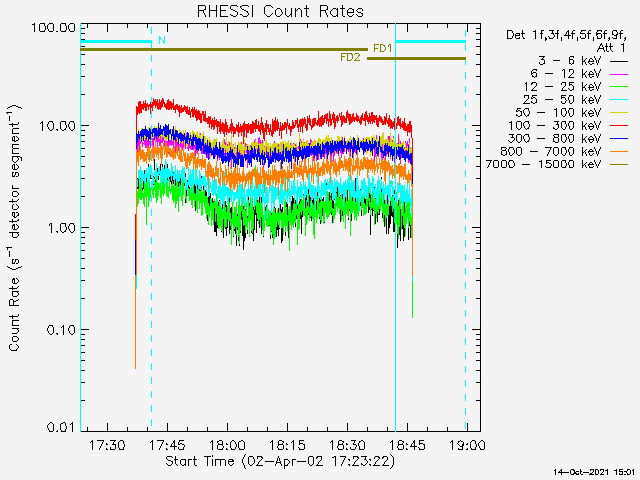Click the '10.00' y-axis tick label
The height and width of the screenshot is (480, 640).
point(58,126)
